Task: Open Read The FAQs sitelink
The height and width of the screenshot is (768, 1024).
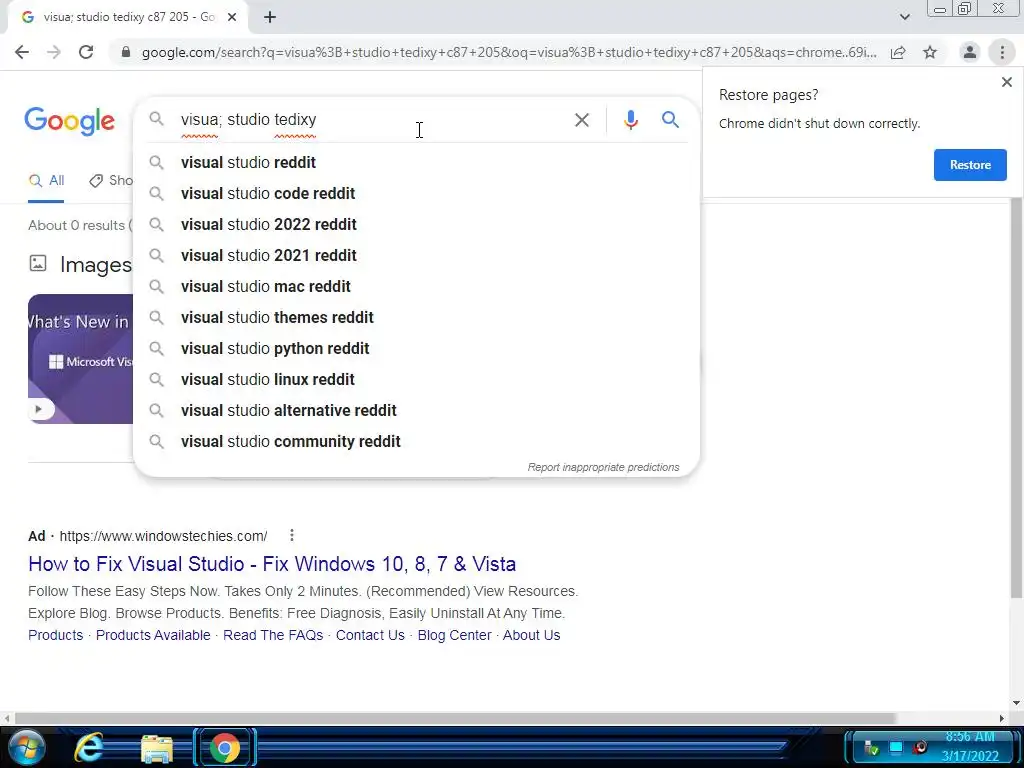Action: point(273,635)
